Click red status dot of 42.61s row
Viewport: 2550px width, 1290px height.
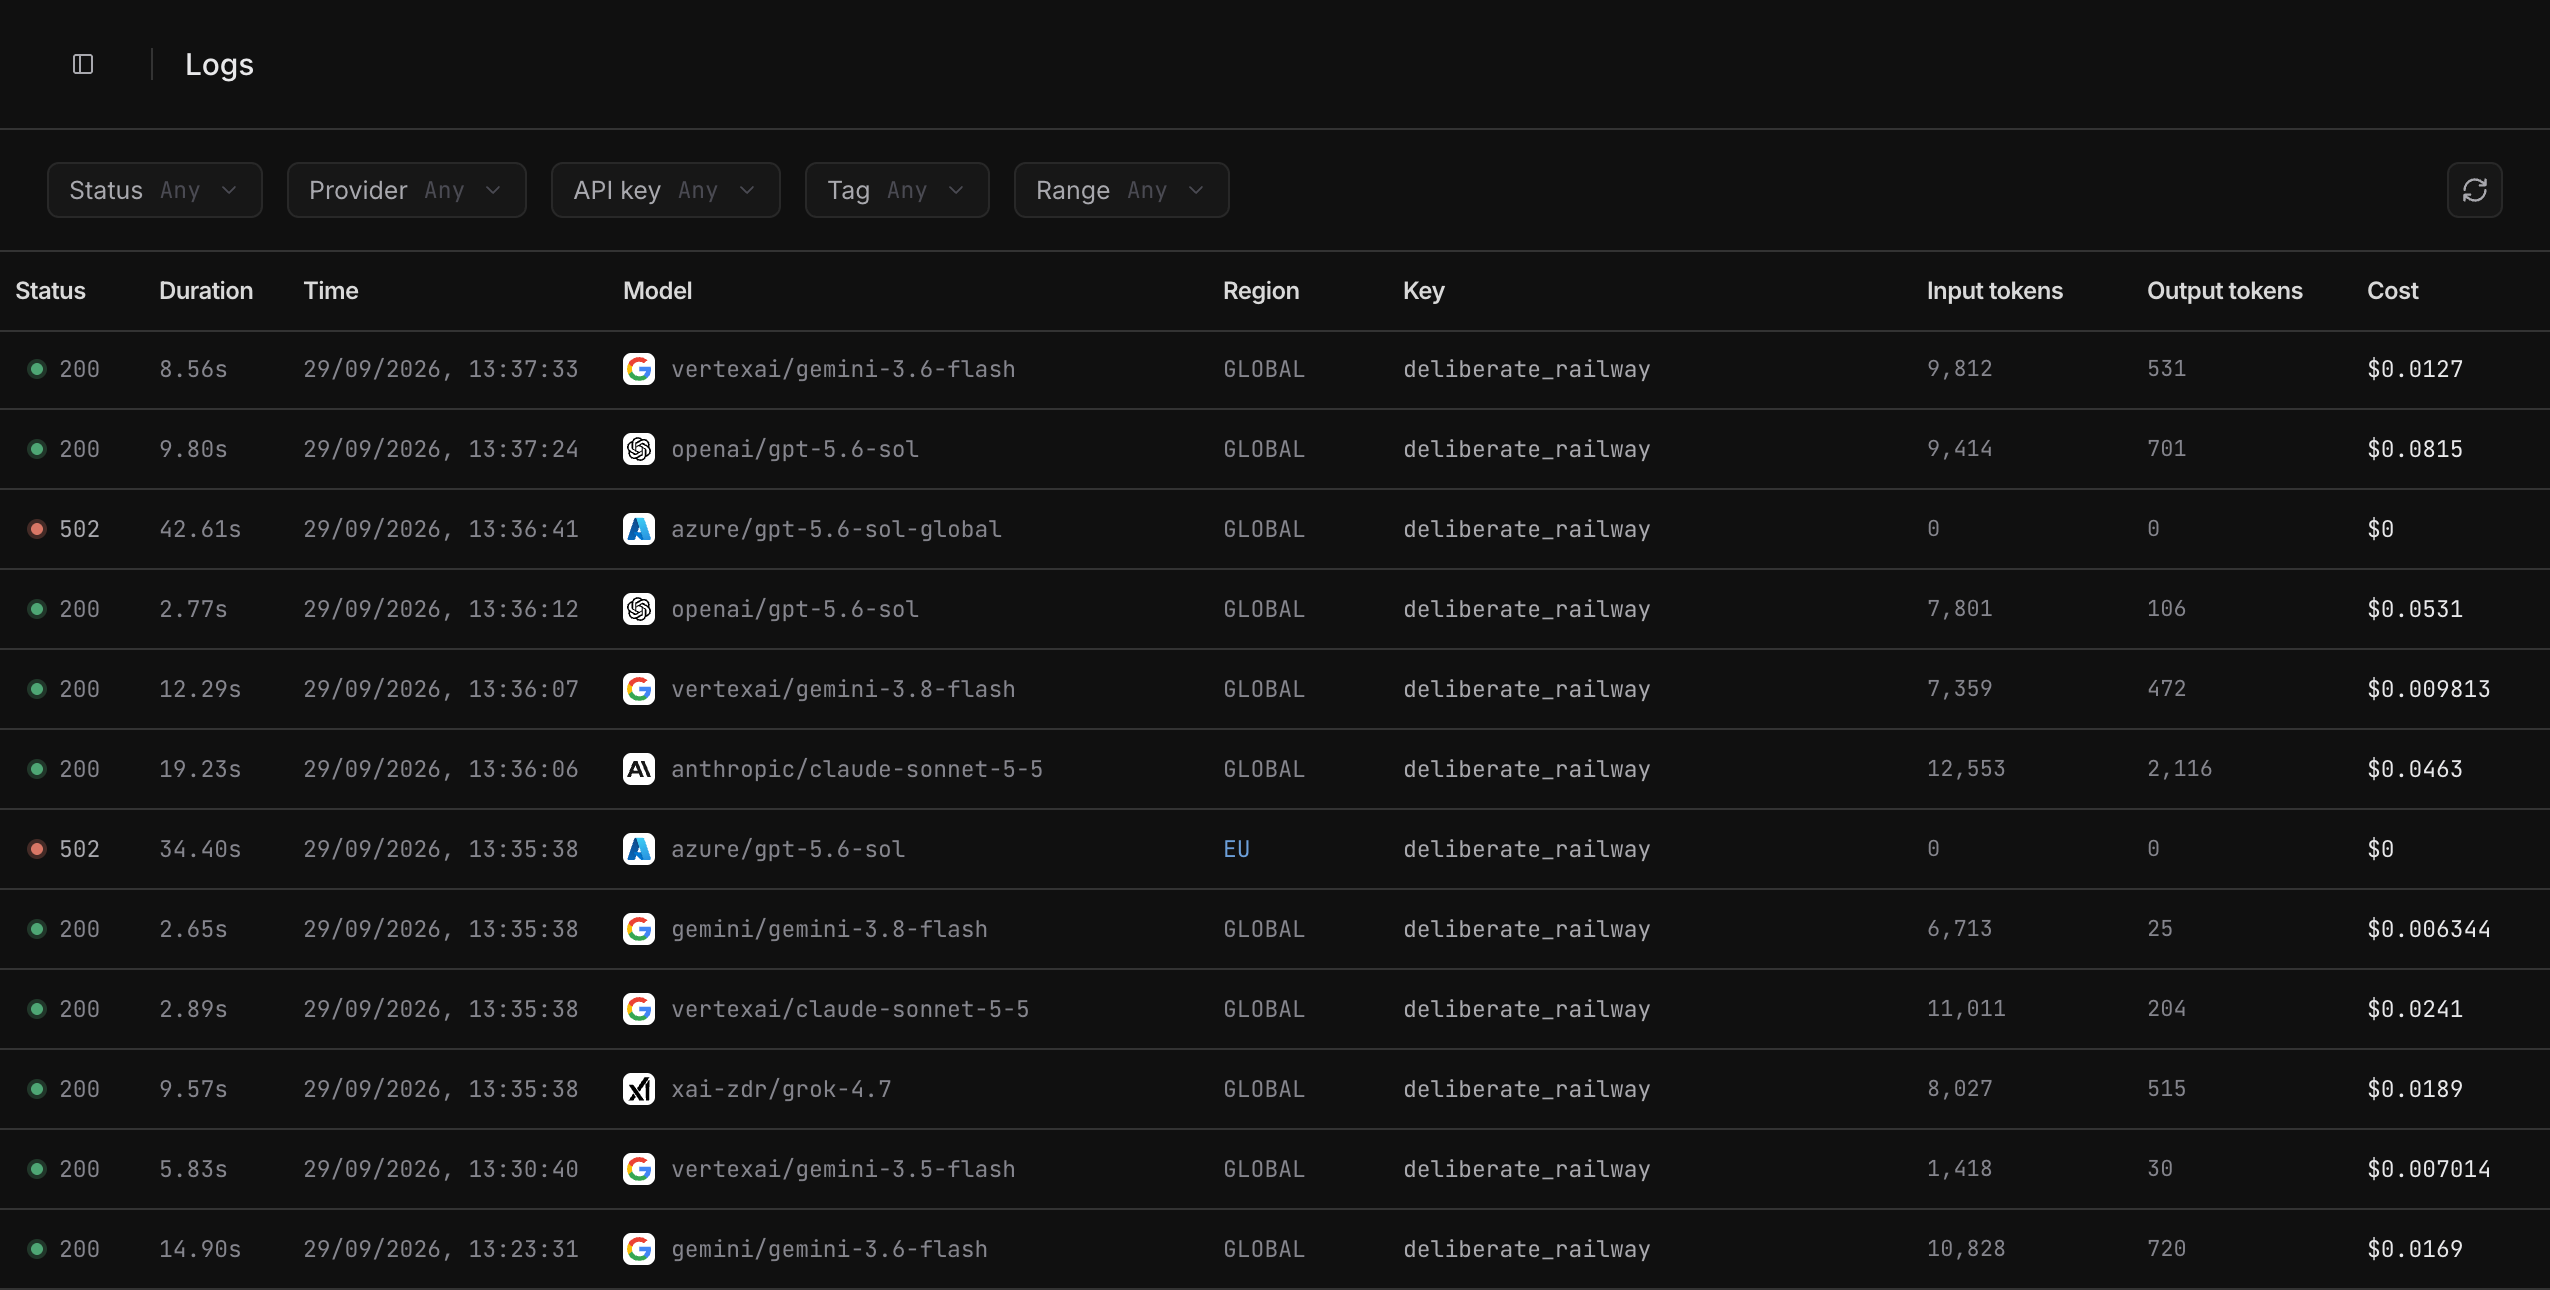pyautogui.click(x=37, y=529)
